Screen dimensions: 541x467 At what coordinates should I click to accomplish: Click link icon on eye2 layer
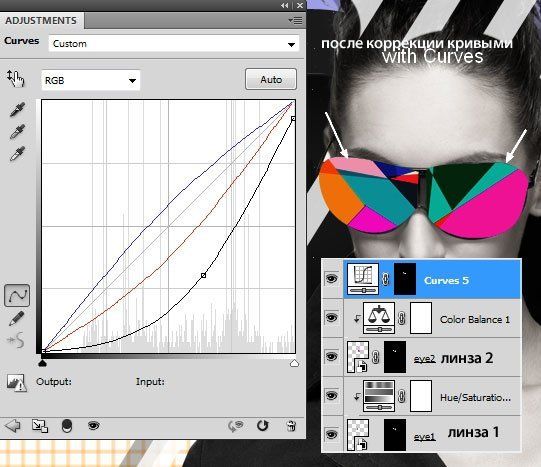coord(376,357)
